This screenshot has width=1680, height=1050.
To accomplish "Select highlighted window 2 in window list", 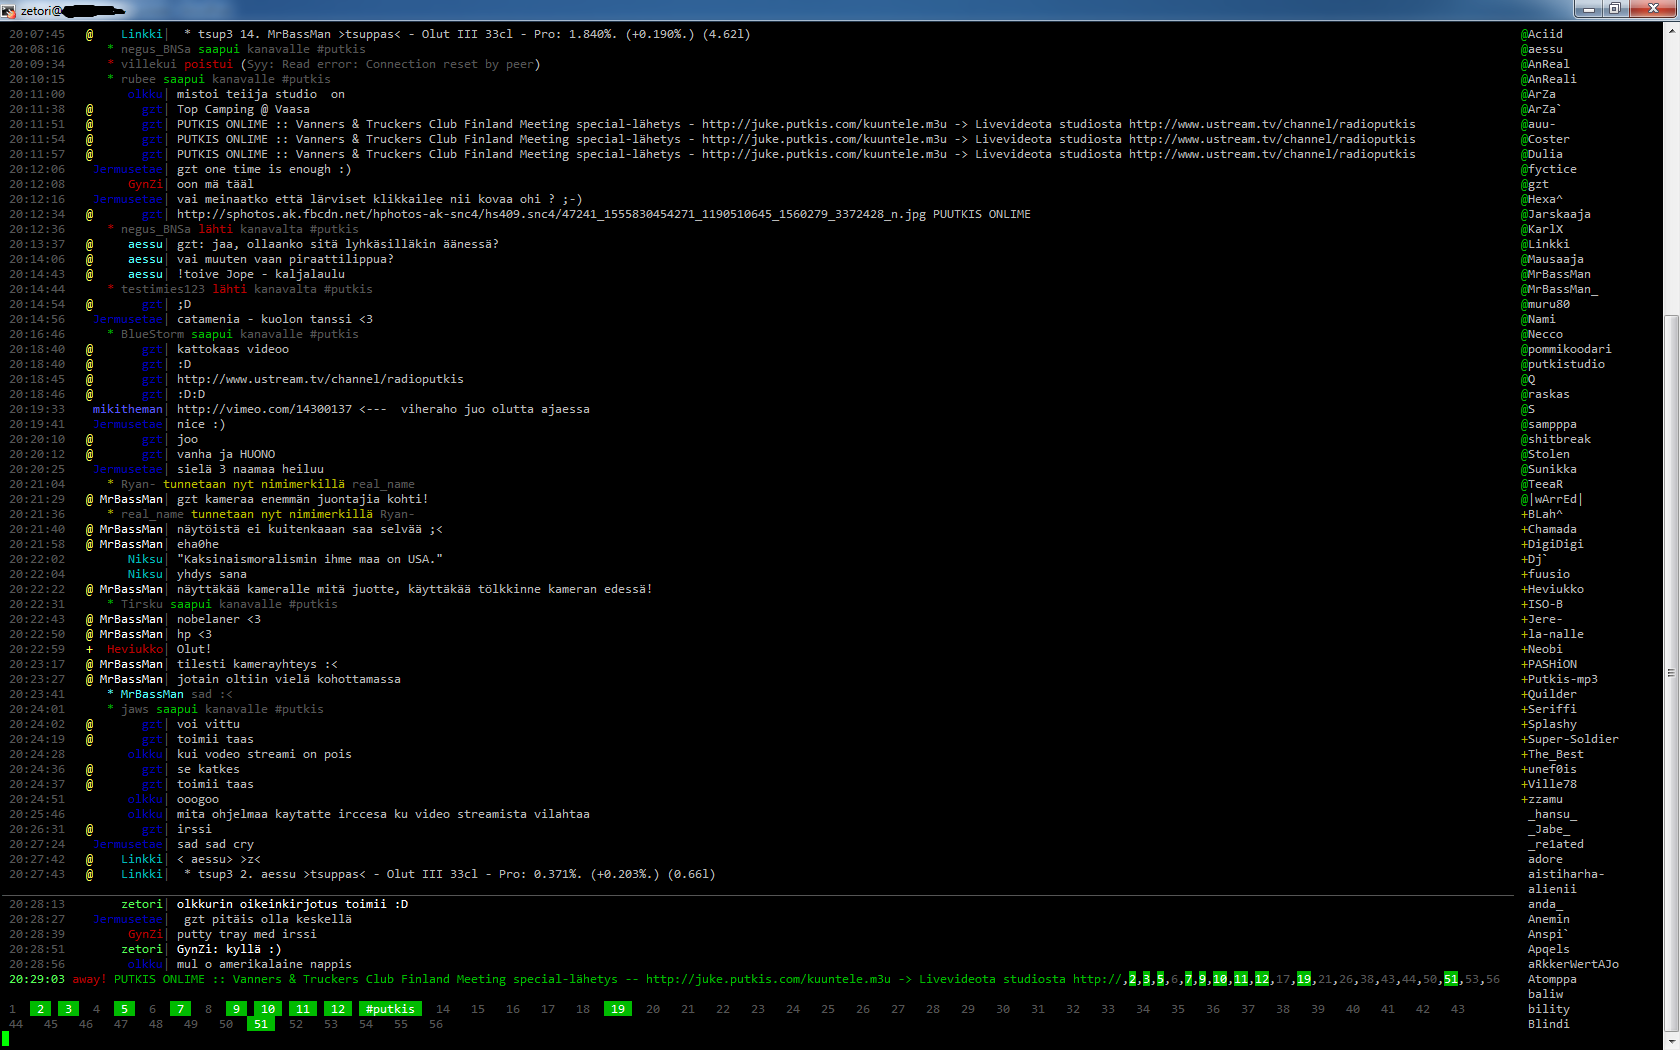I will pos(41,1009).
